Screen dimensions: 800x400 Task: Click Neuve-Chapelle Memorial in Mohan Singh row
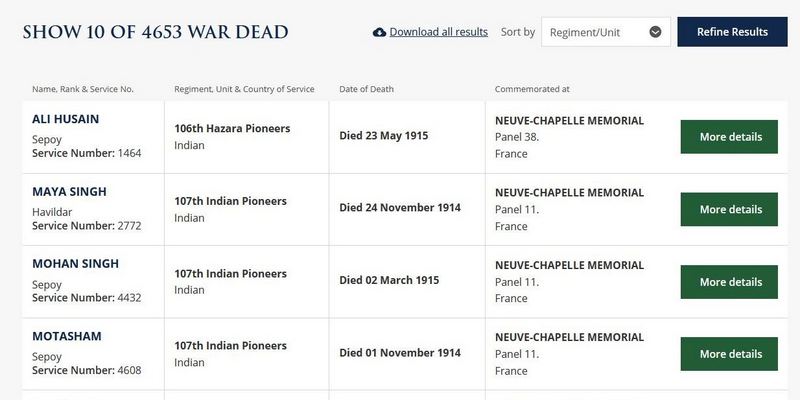point(569,265)
